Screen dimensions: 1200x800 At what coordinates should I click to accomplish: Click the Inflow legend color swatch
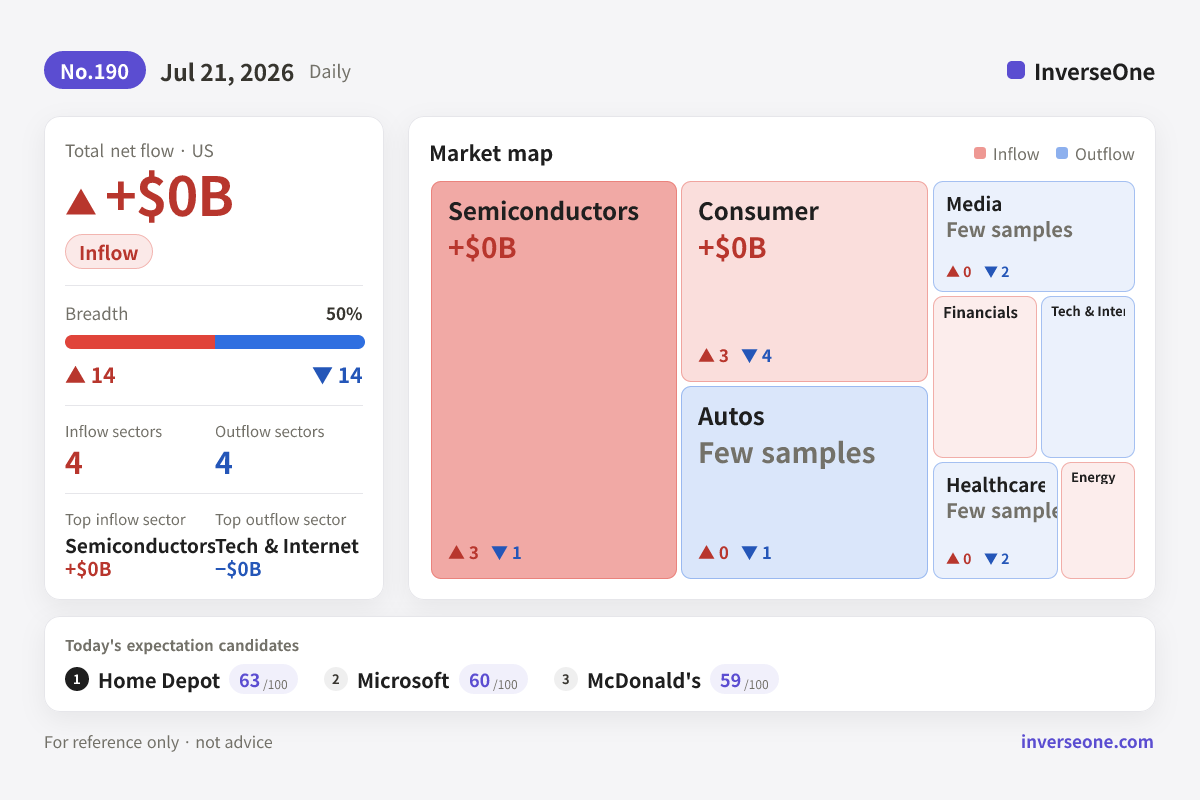980,154
